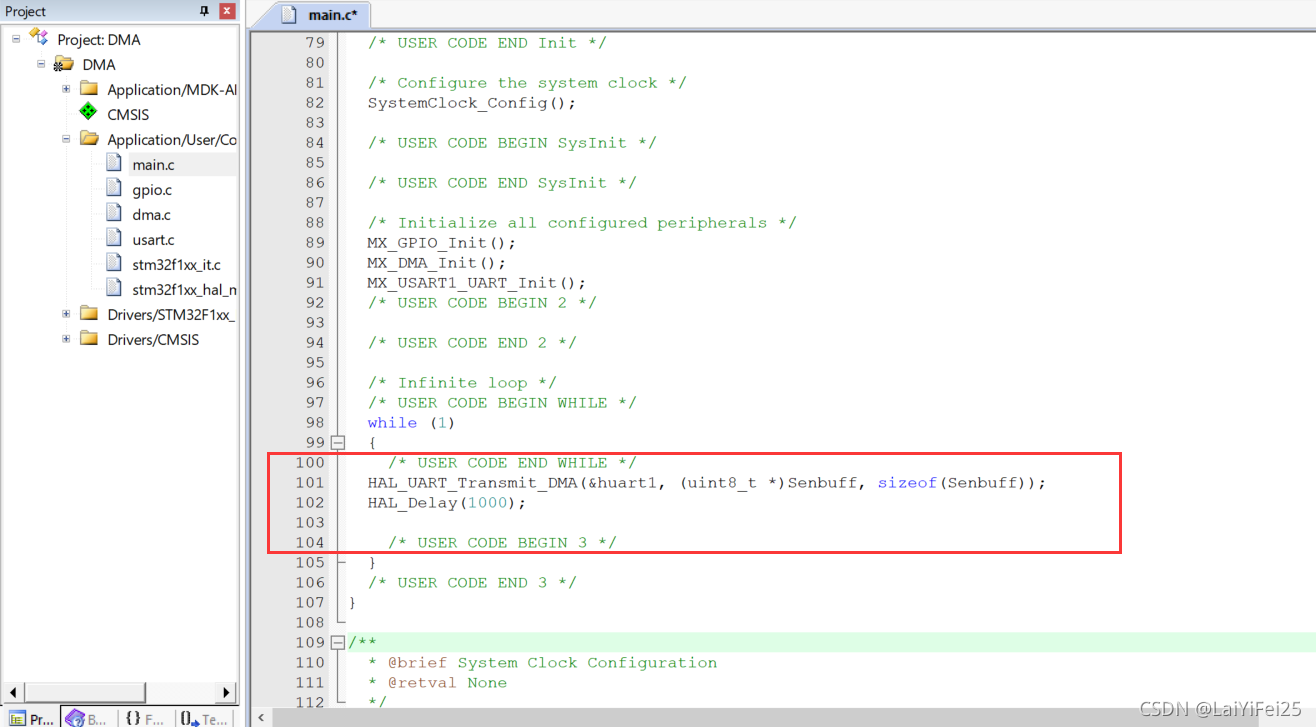Image resolution: width=1316 pixels, height=727 pixels.
Task: Collapse the Project: DMA root node
Action: click(16, 39)
